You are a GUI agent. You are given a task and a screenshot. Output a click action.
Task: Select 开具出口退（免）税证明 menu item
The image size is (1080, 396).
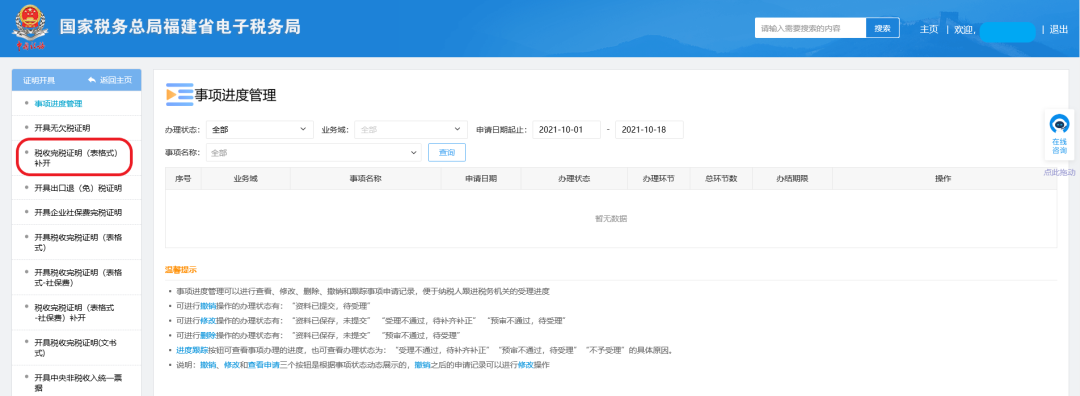tap(78, 187)
